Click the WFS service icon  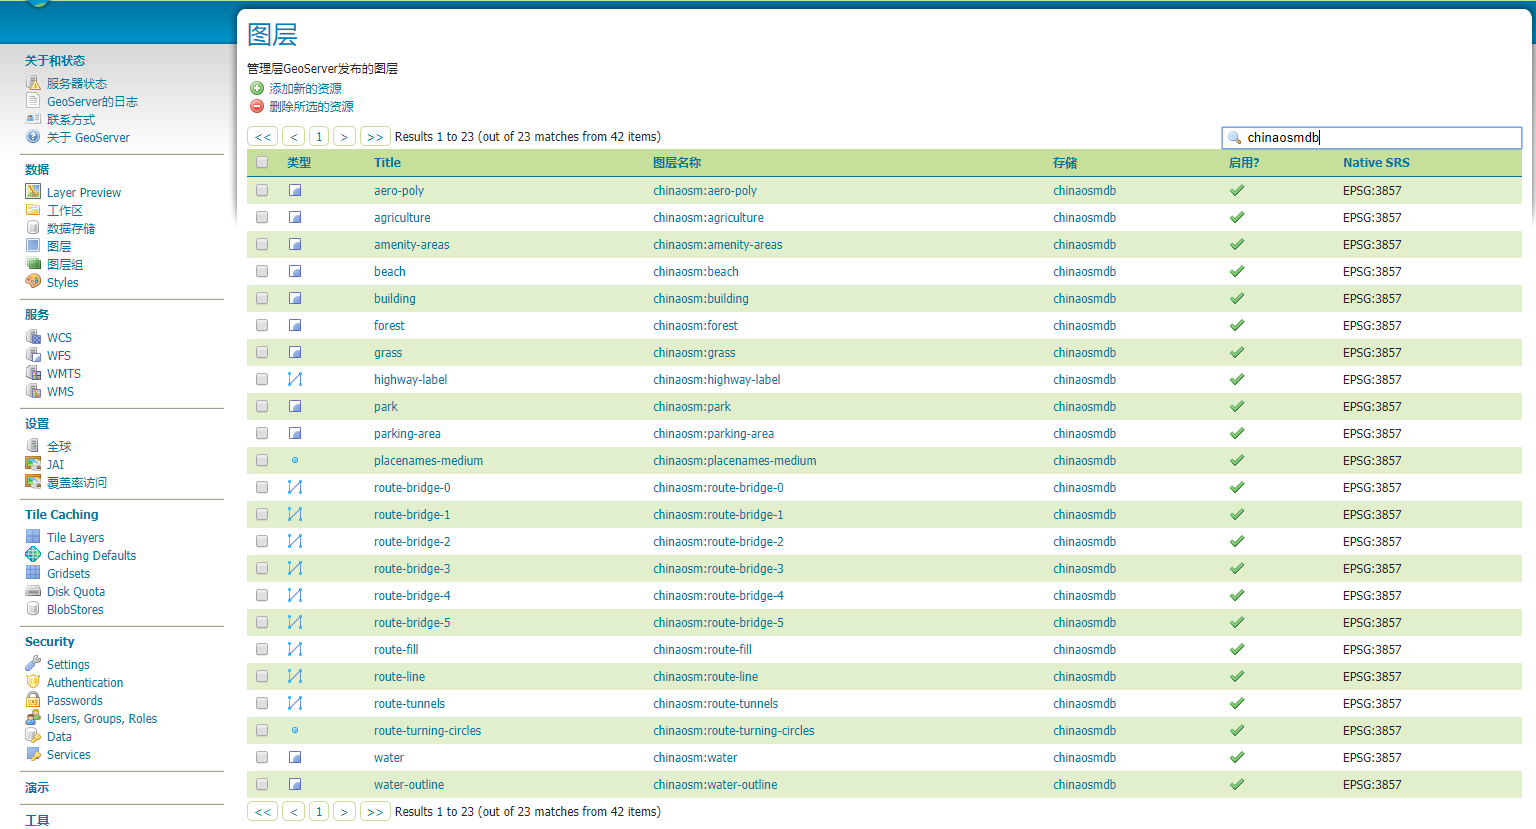(33, 355)
